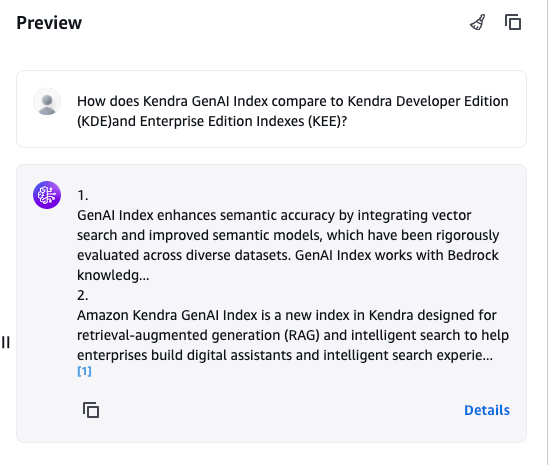Open the Details link of the response

coord(486,410)
